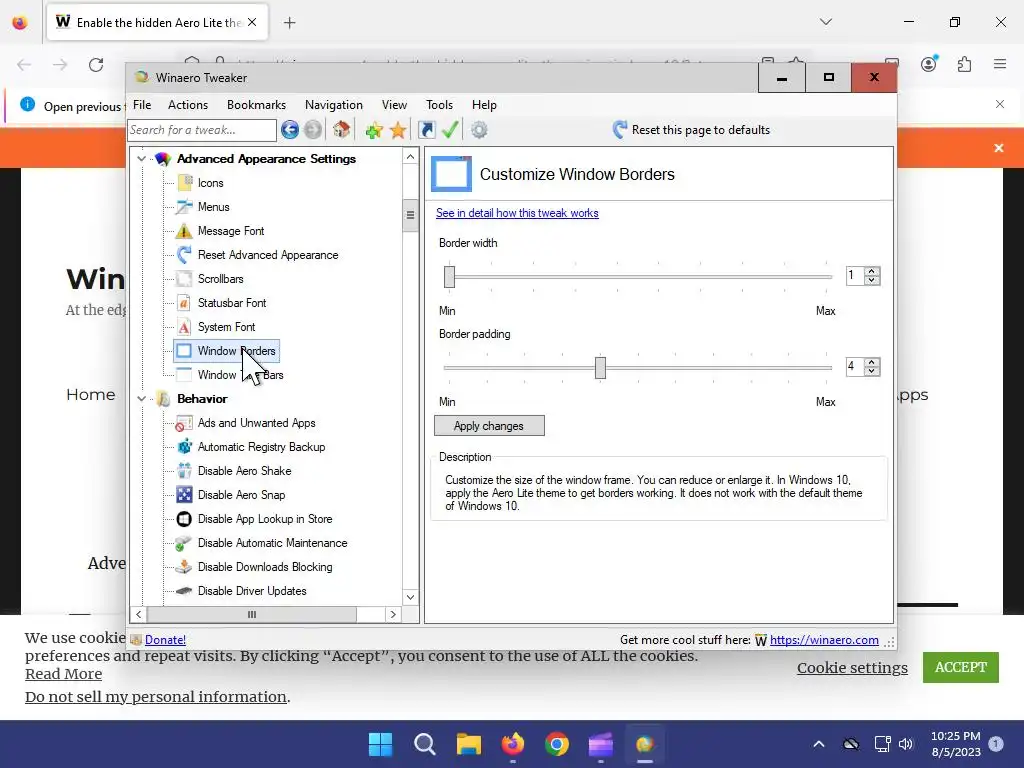Open the Home page icon in Winaero toolbar
This screenshot has width=1024, height=768.
pyautogui.click(x=342, y=130)
